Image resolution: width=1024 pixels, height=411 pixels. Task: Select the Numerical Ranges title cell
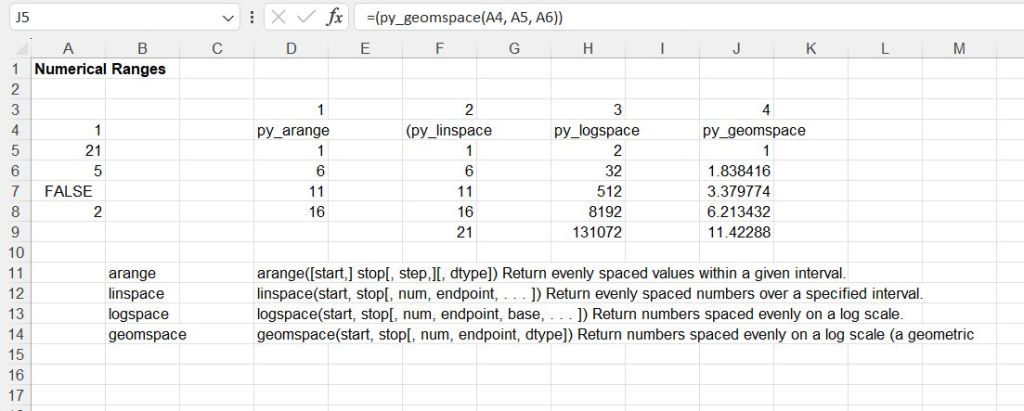(100, 70)
